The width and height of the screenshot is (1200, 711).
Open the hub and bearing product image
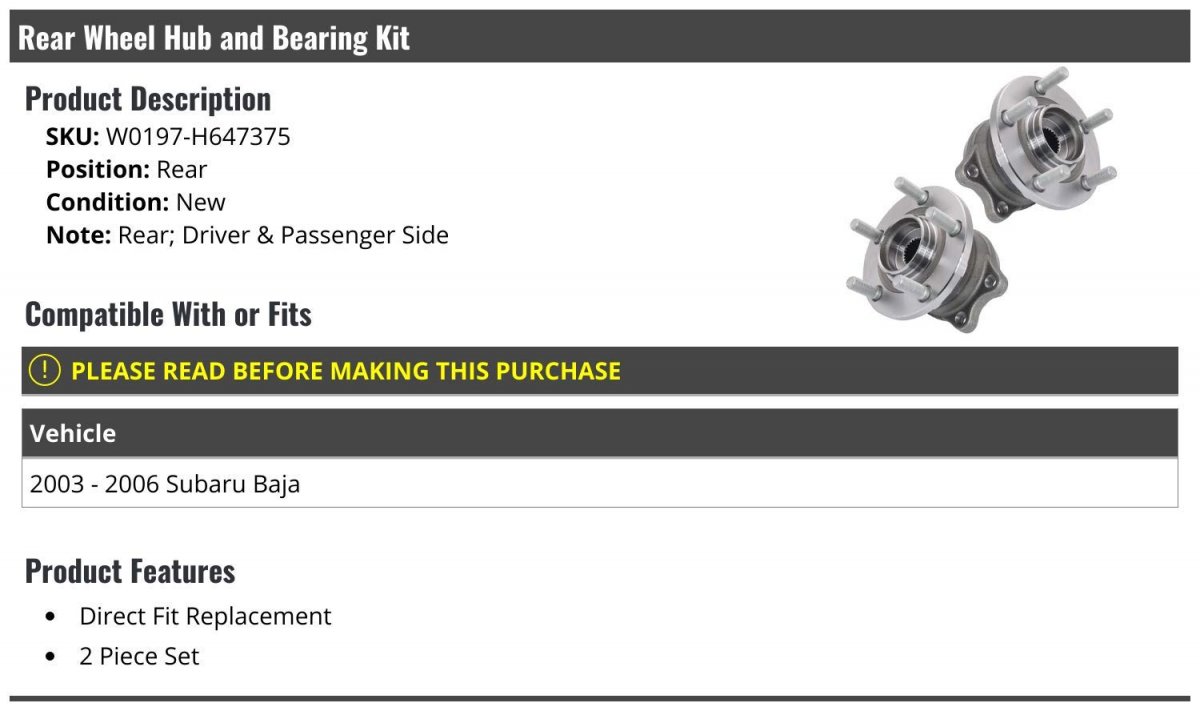[981, 200]
